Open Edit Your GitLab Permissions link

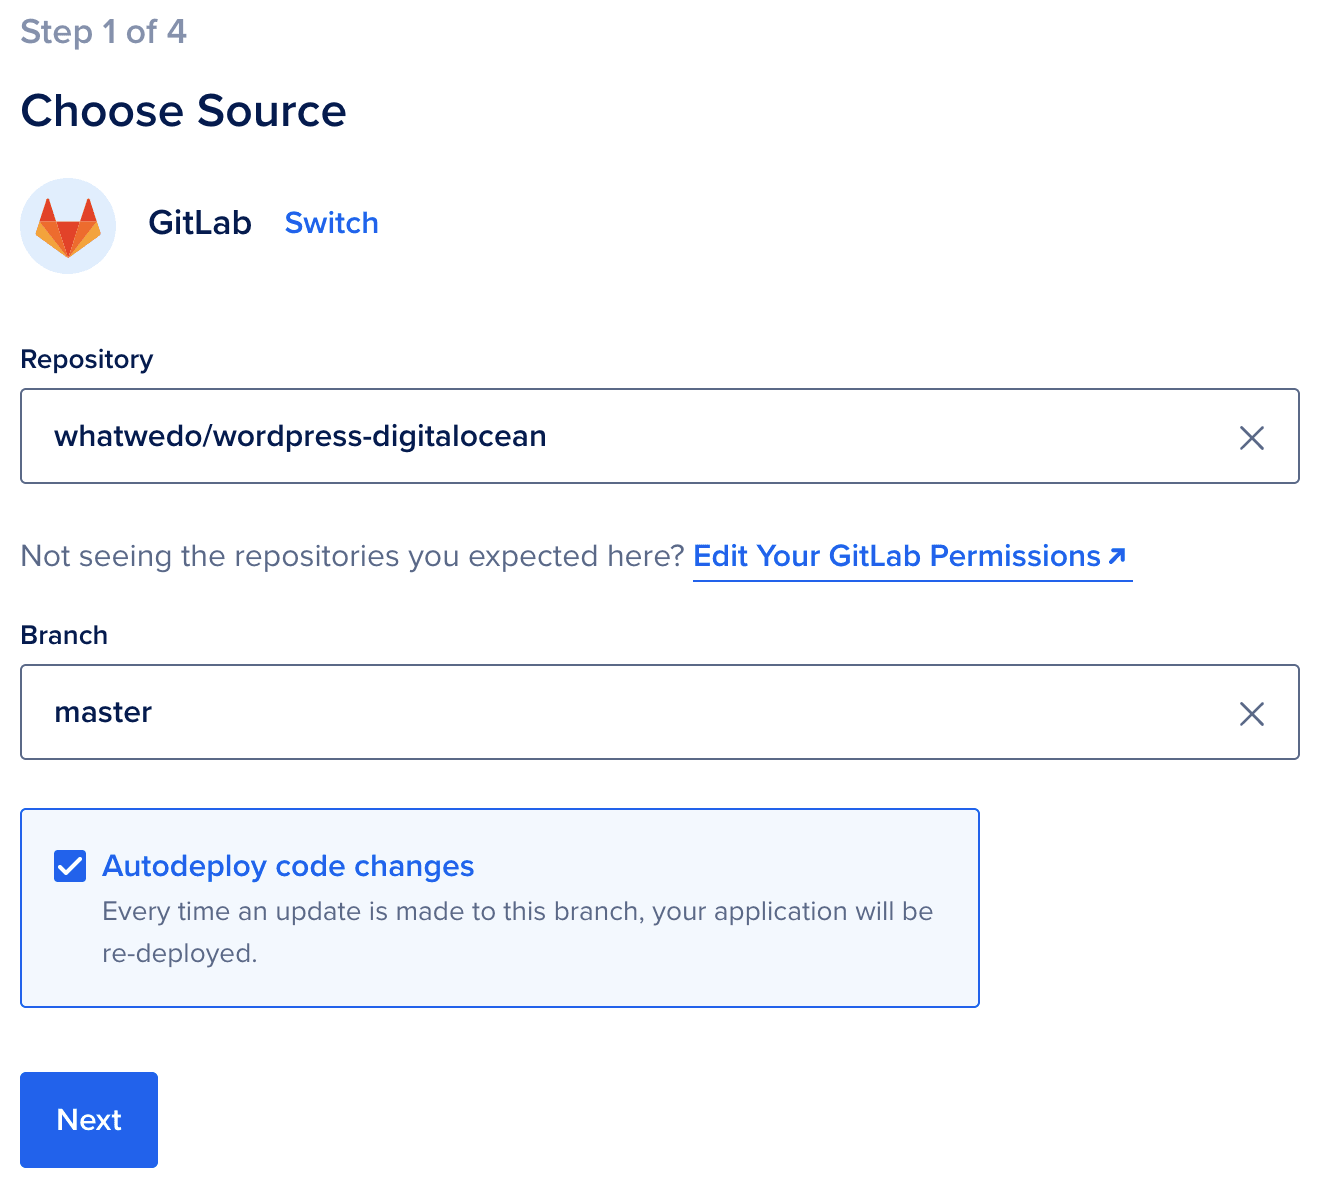coord(897,556)
